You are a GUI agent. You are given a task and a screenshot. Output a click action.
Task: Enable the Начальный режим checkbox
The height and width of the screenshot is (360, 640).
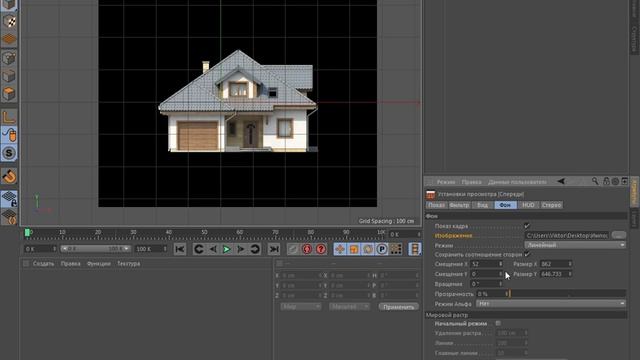click(498, 323)
